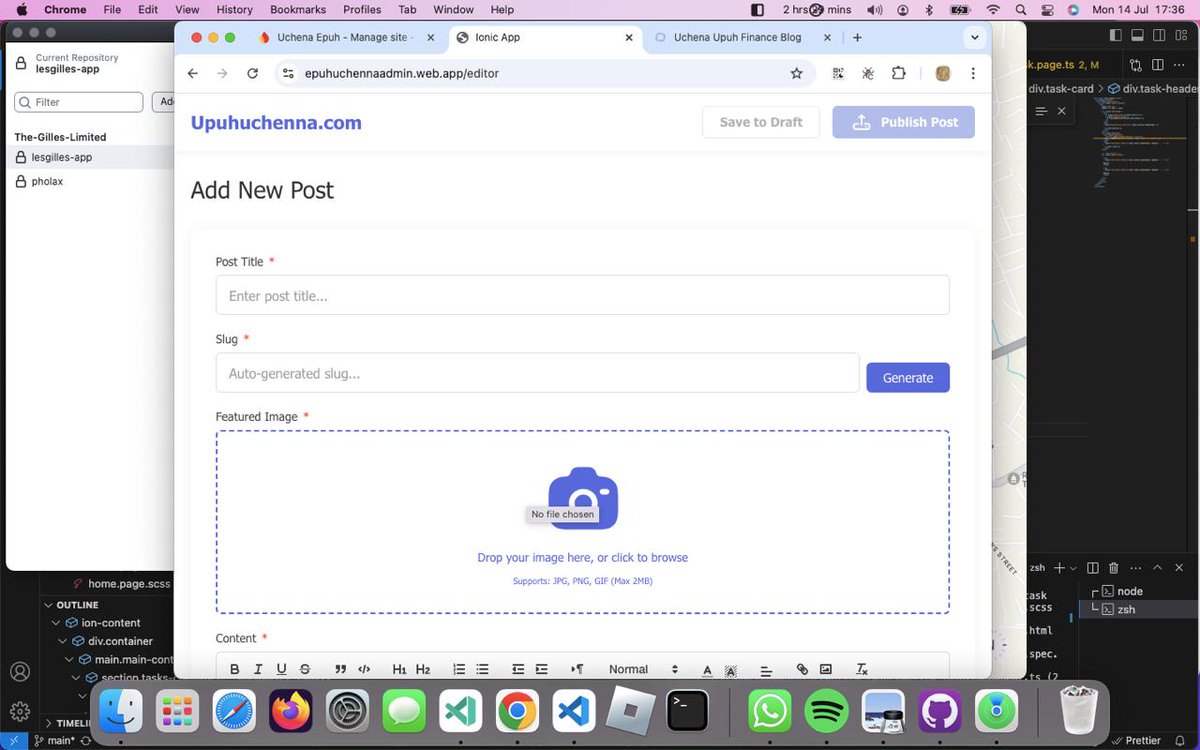
Task: Open the text color picker in toolbar
Action: click(x=707, y=669)
